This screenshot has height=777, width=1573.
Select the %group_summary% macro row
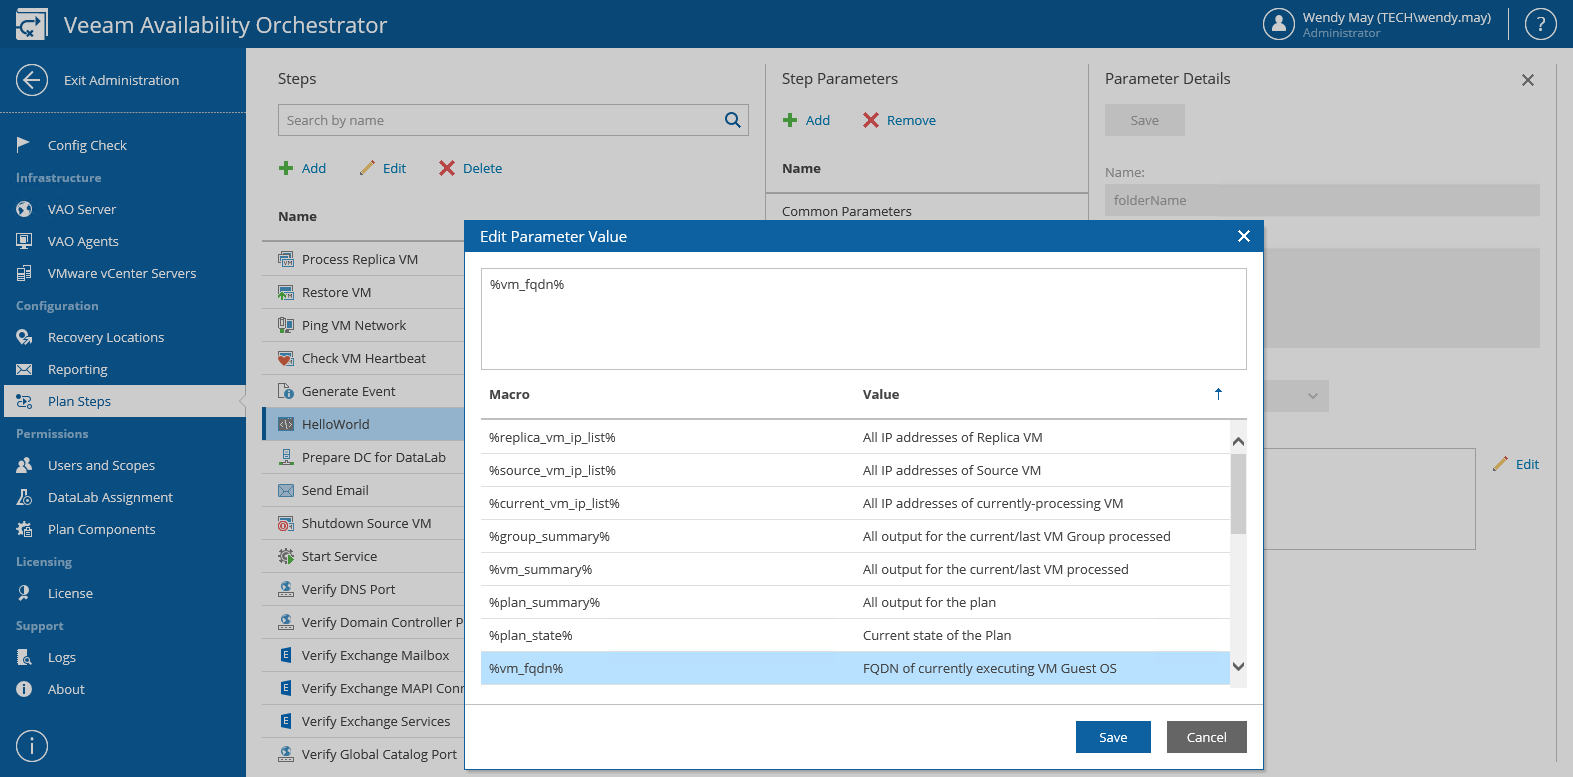click(x=855, y=536)
